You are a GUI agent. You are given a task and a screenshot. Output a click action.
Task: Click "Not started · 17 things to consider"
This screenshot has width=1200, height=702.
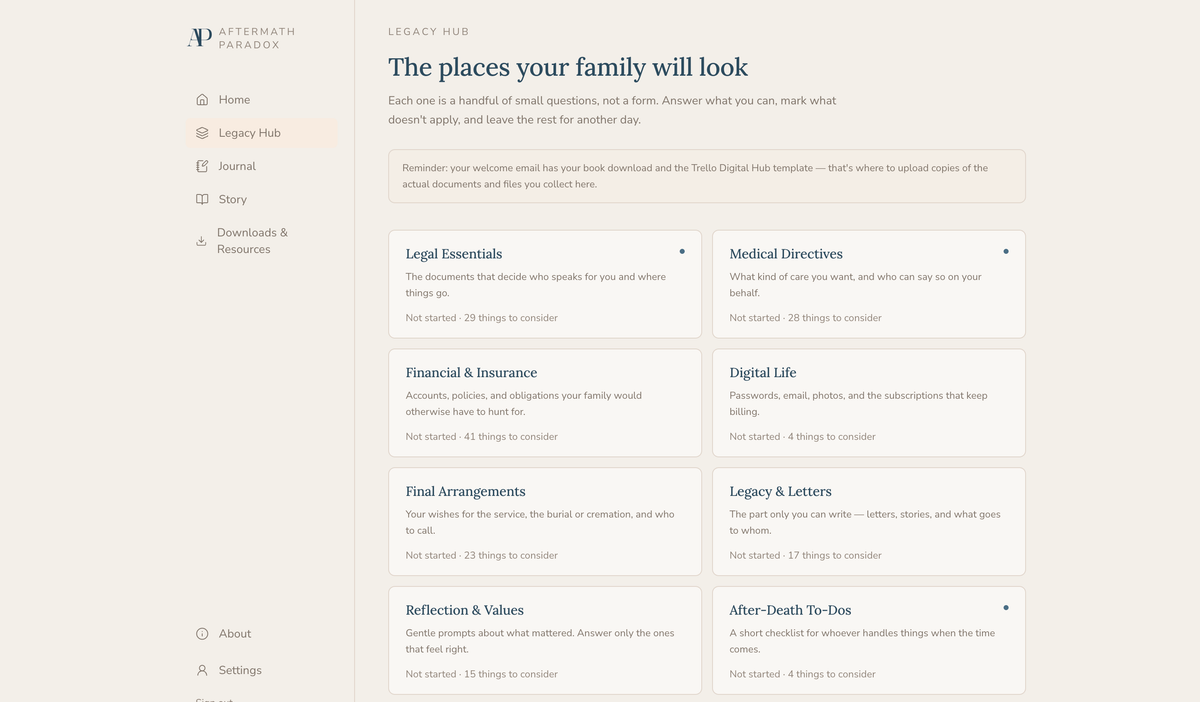(x=806, y=556)
